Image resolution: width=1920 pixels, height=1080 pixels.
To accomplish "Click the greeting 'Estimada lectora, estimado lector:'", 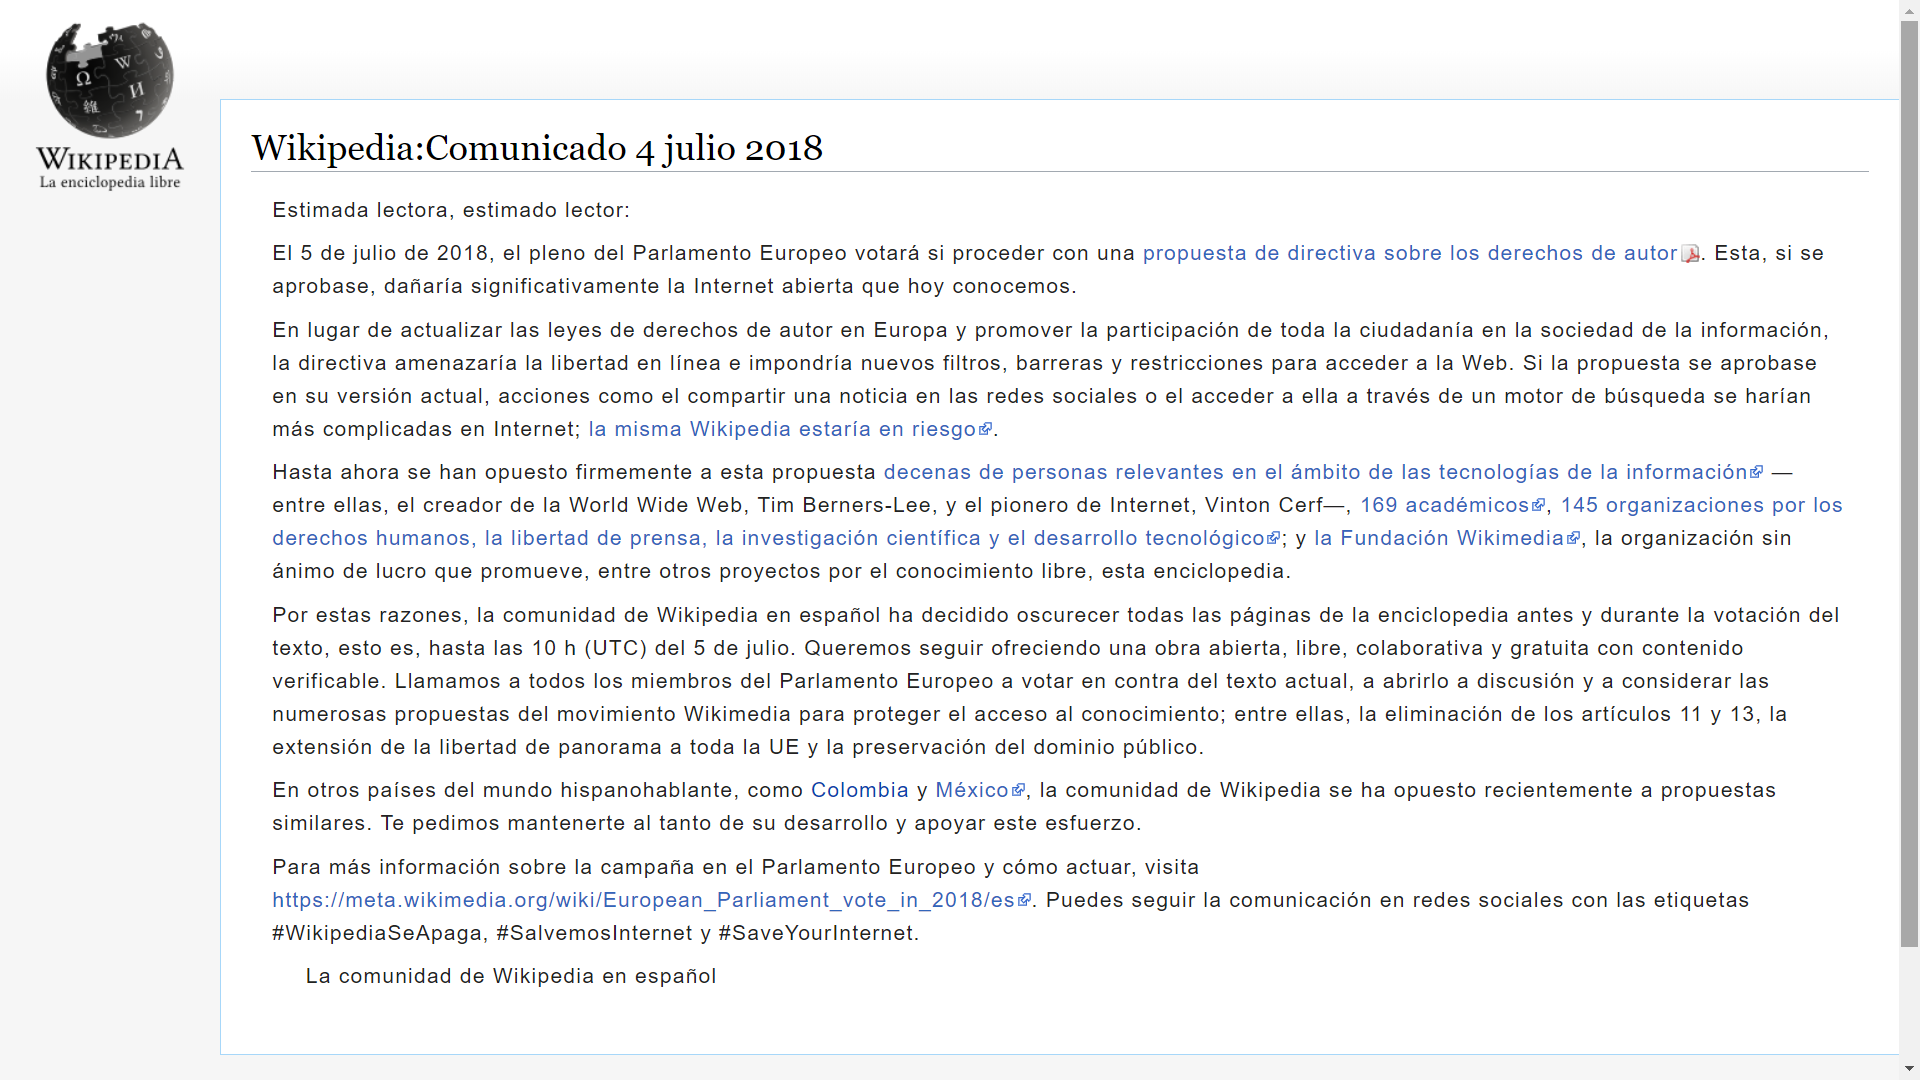I will click(x=451, y=210).
